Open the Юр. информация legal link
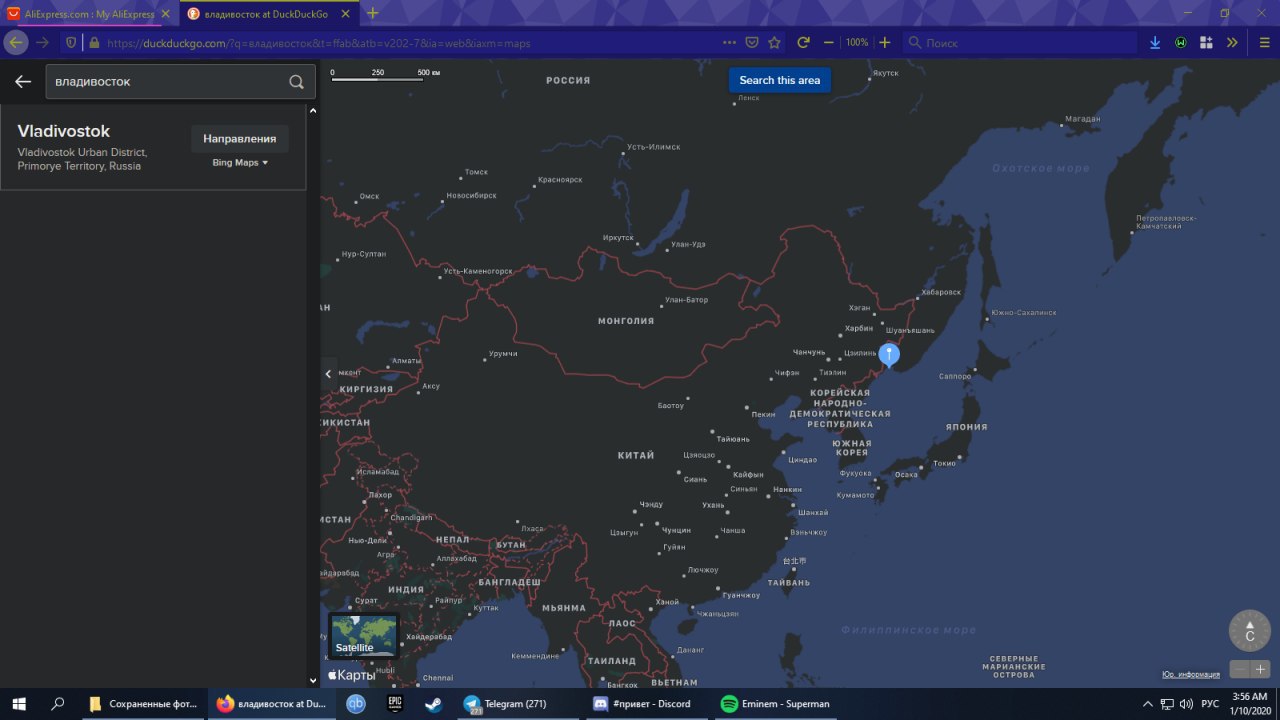This screenshot has width=1280, height=720. click(1190, 674)
